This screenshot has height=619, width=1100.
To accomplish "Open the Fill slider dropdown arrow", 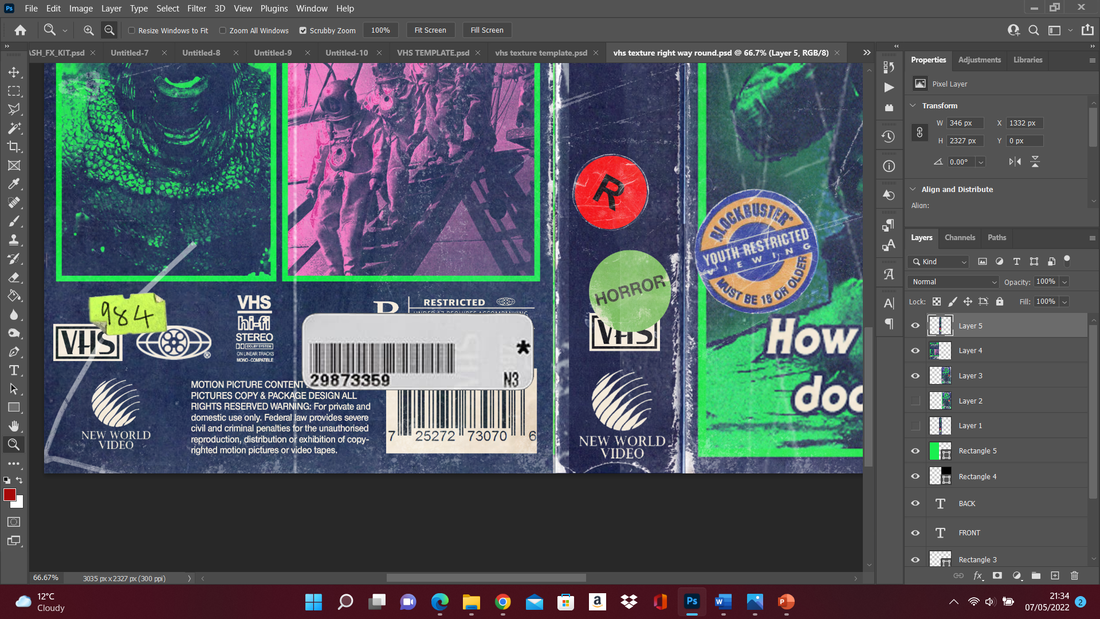I will (x=1064, y=302).
